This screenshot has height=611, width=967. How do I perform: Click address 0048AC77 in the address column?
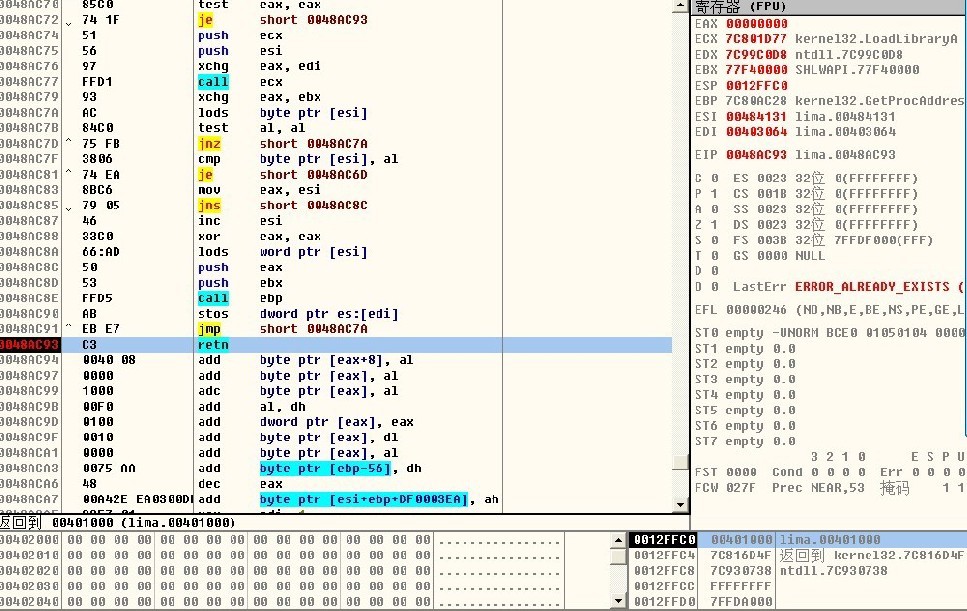click(x=30, y=82)
